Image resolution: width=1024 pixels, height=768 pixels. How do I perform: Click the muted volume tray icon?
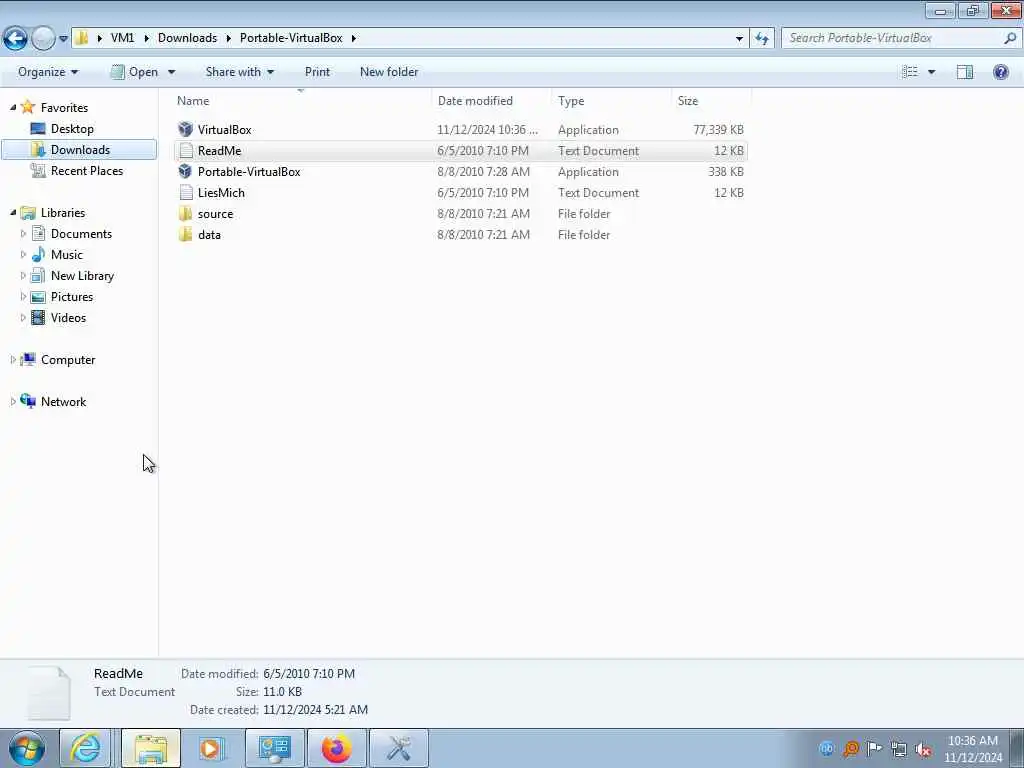coord(923,749)
